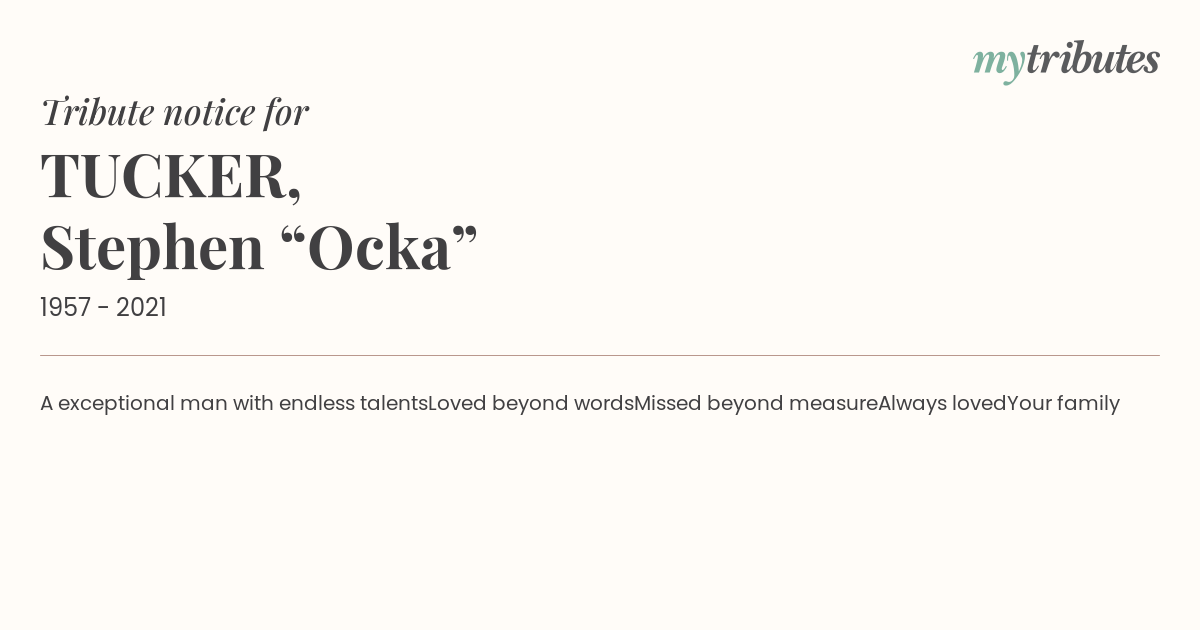Click the birth year 1957
The image size is (1200, 630).
66,307
